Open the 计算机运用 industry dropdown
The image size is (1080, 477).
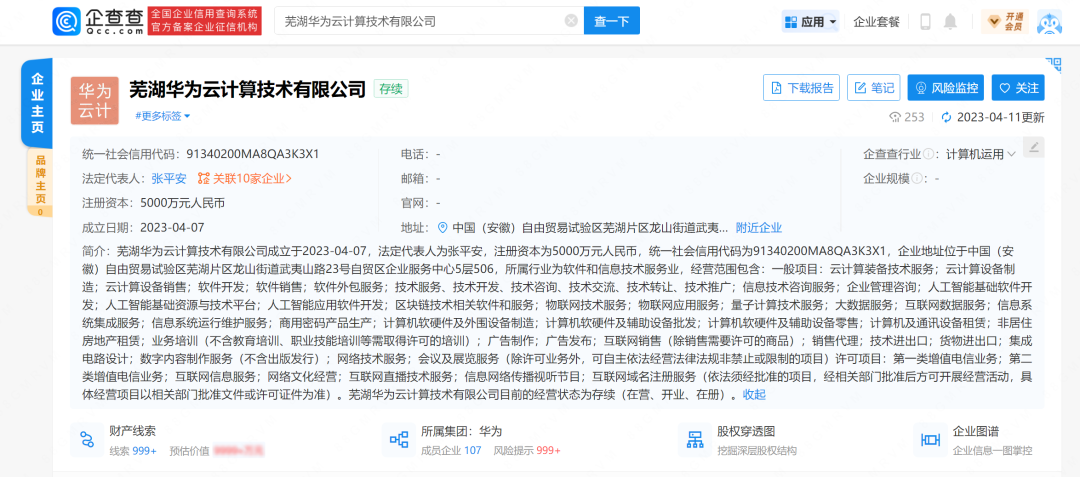(981, 154)
